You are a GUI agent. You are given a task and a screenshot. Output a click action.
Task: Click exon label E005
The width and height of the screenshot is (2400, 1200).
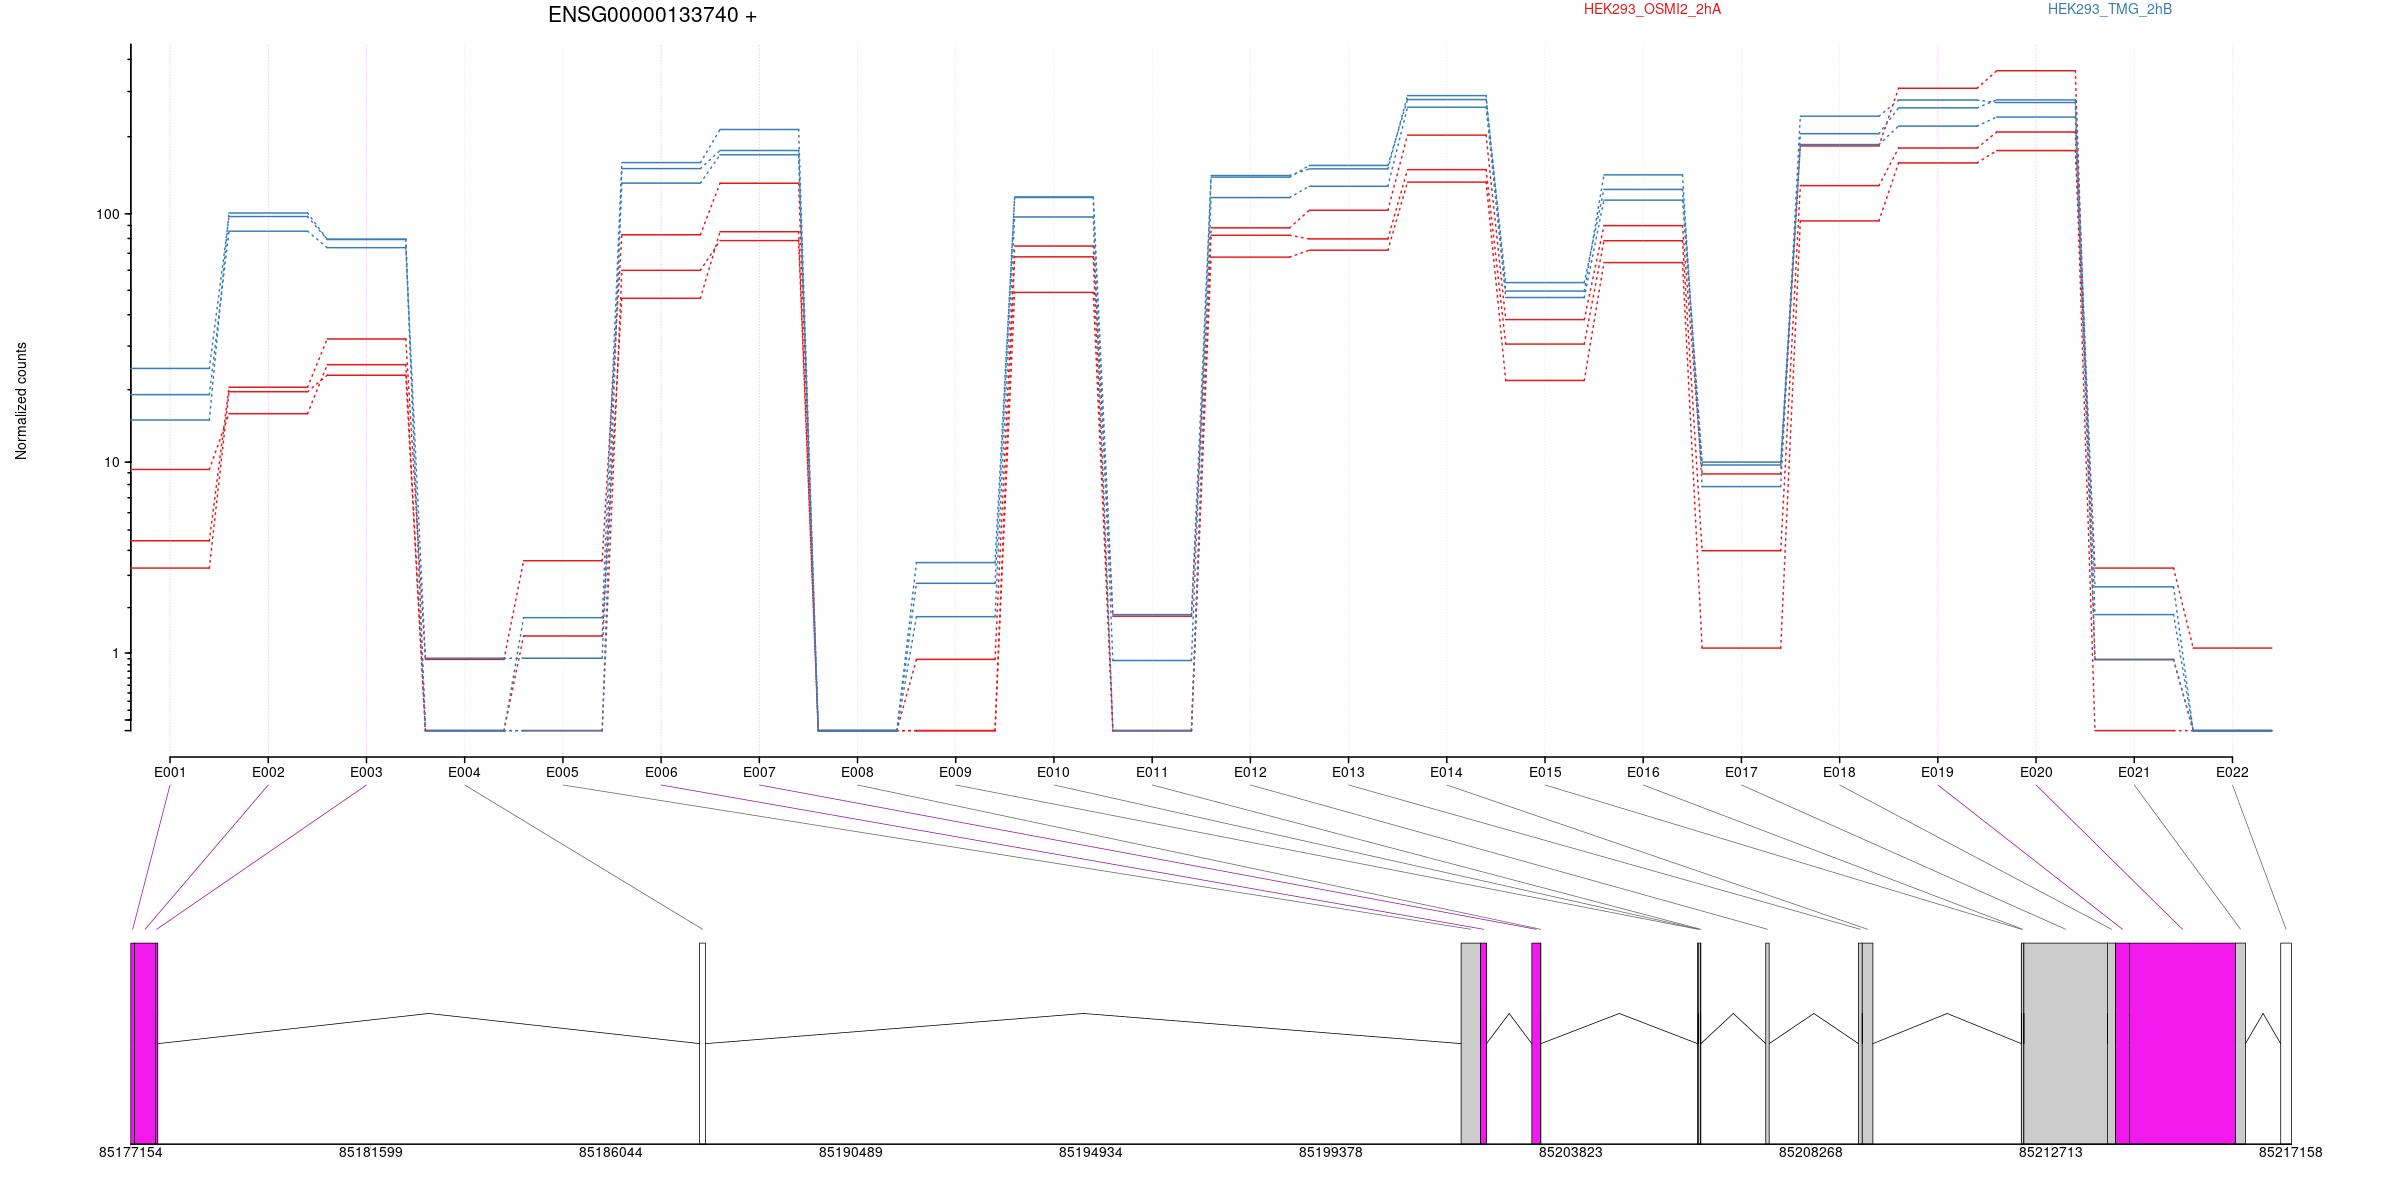[562, 772]
